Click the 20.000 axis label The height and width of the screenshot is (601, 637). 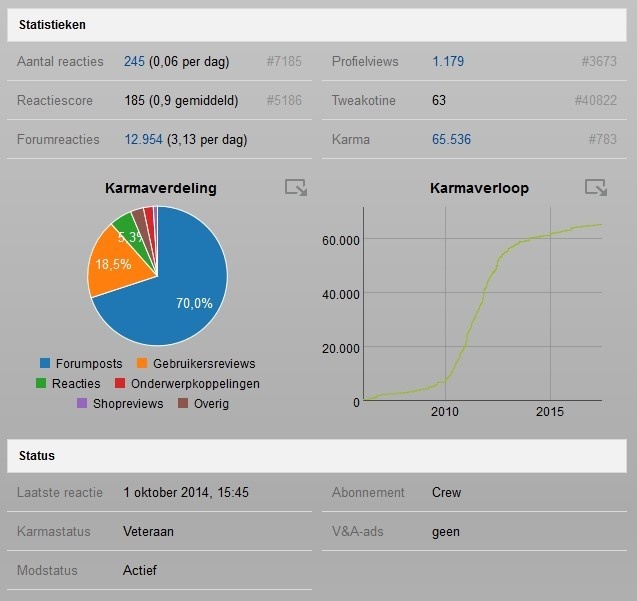tap(340, 349)
